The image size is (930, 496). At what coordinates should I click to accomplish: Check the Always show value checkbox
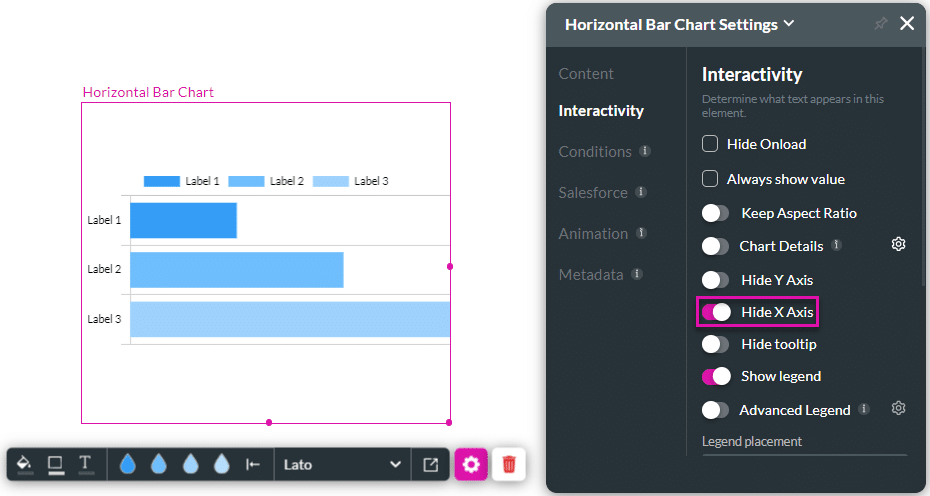[710, 179]
